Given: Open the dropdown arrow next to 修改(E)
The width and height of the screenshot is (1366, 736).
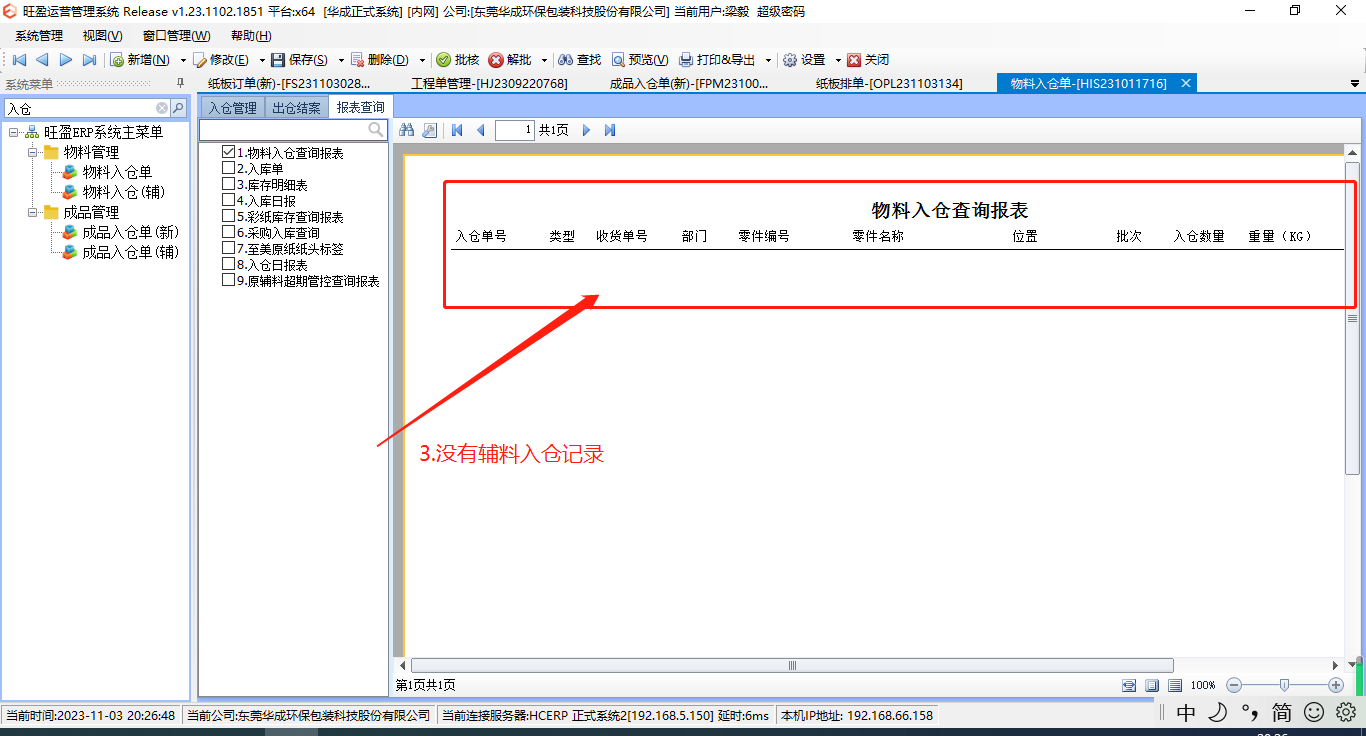Looking at the screenshot, I should coord(262,60).
